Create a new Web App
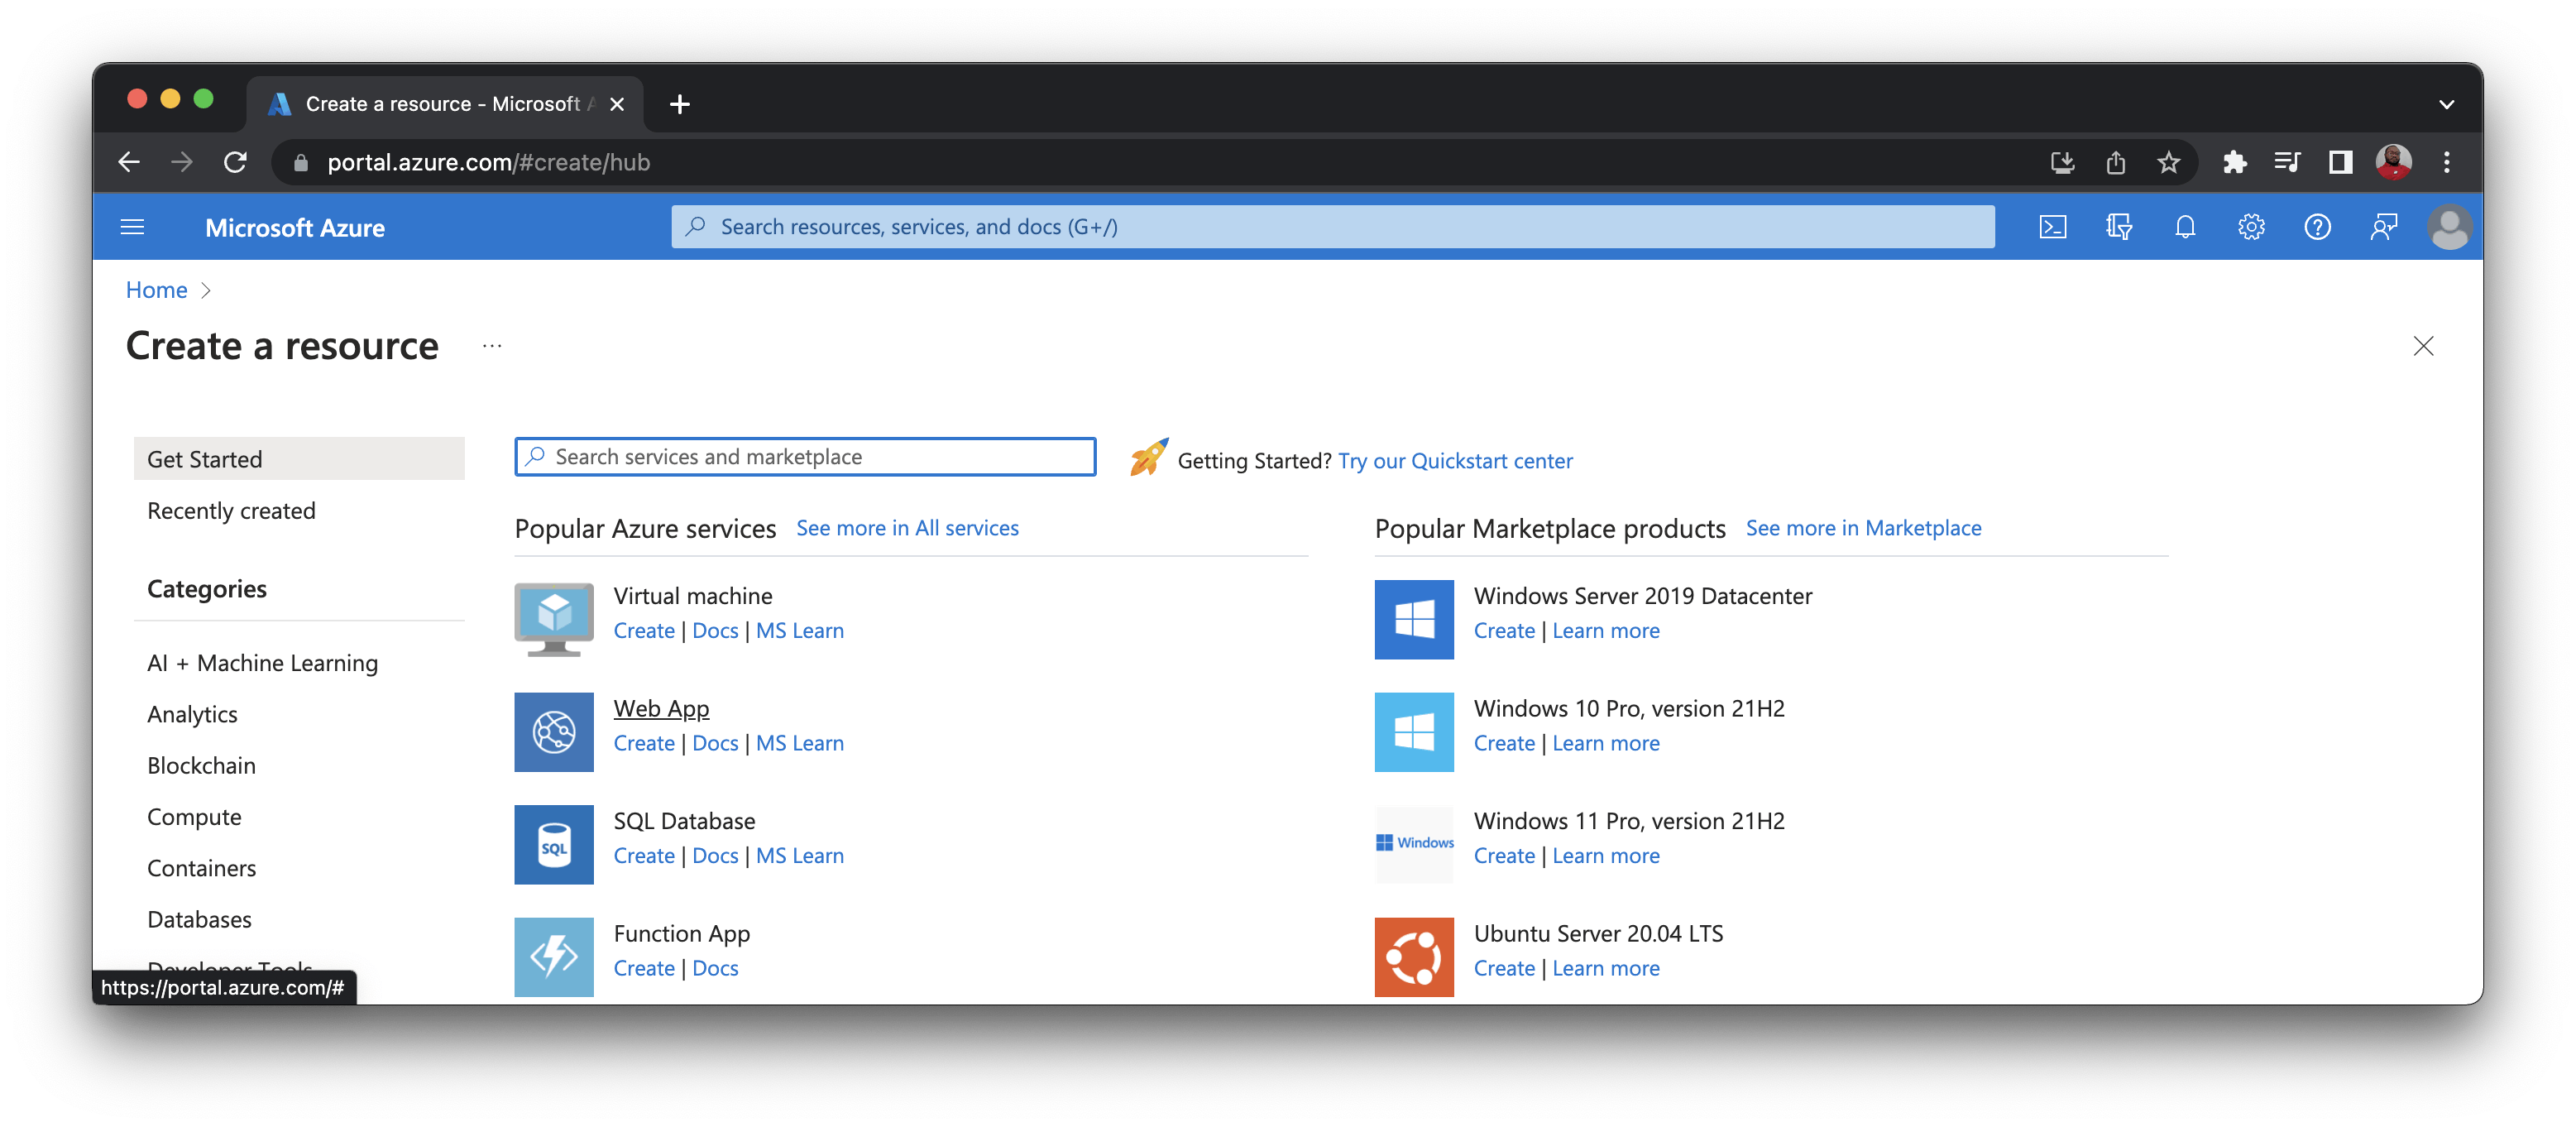 point(643,743)
